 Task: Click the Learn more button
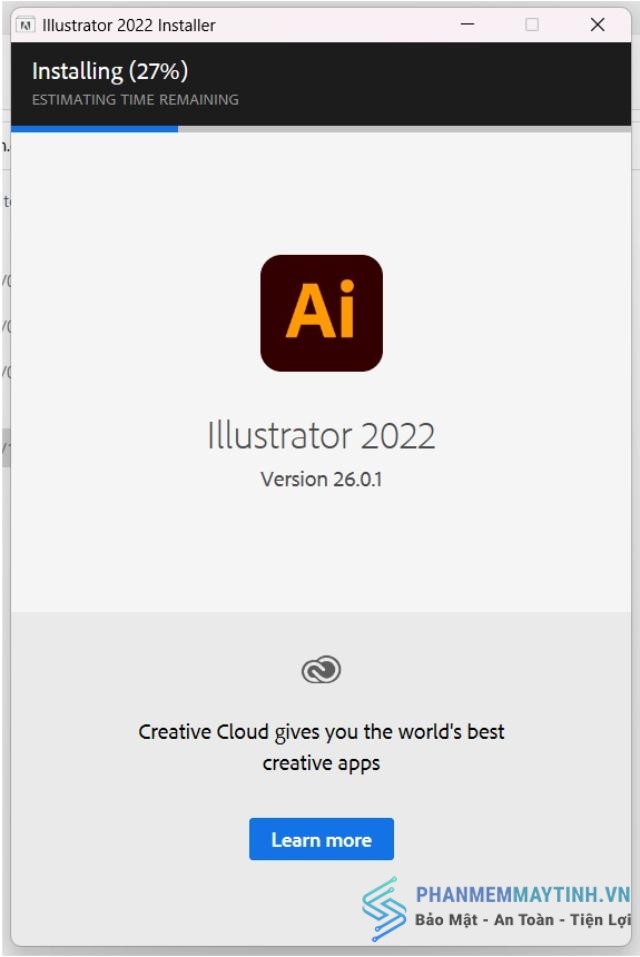coord(321,839)
